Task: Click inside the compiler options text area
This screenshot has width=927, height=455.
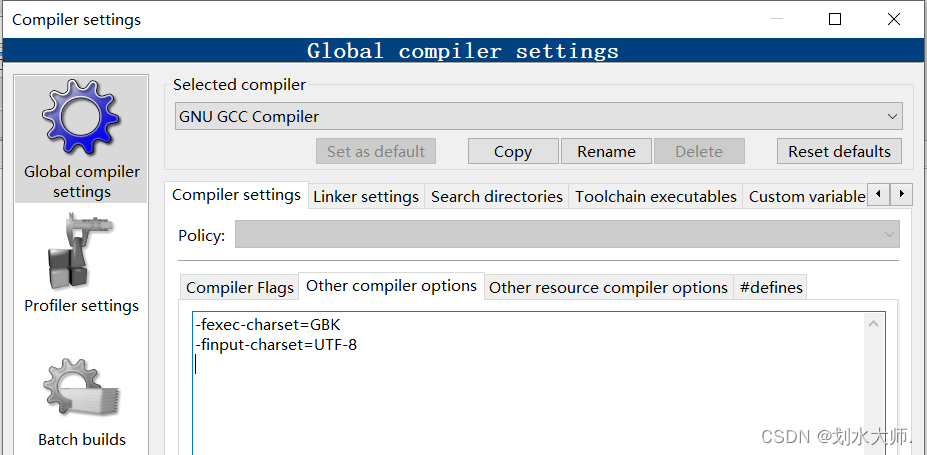Action: [530, 400]
